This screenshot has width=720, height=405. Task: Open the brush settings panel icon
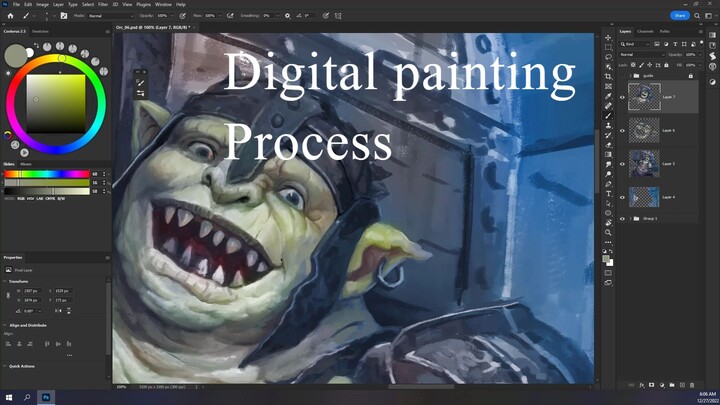coord(64,16)
